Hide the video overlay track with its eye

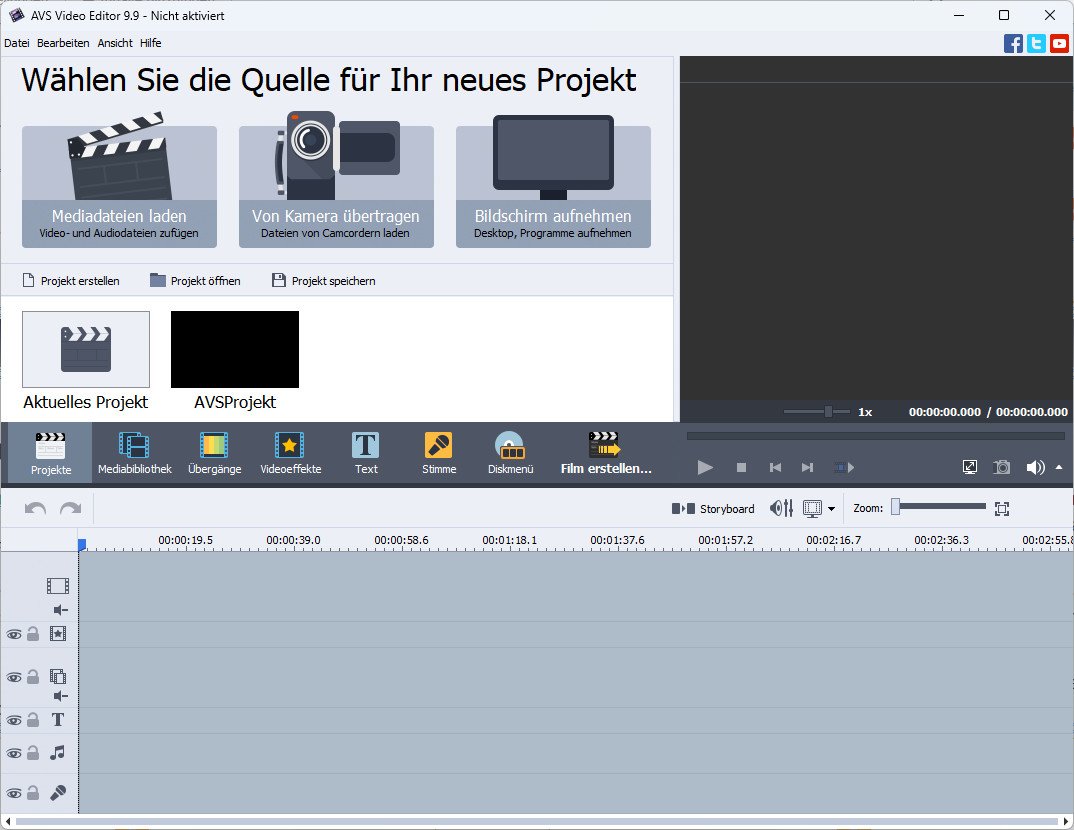pyautogui.click(x=14, y=677)
